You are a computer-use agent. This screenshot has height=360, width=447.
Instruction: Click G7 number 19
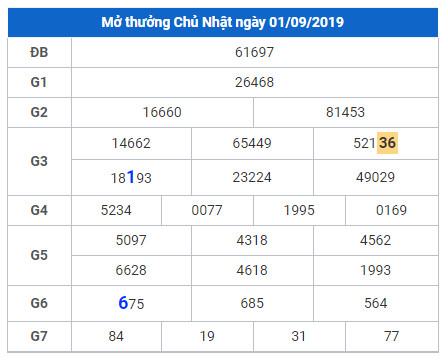point(207,336)
